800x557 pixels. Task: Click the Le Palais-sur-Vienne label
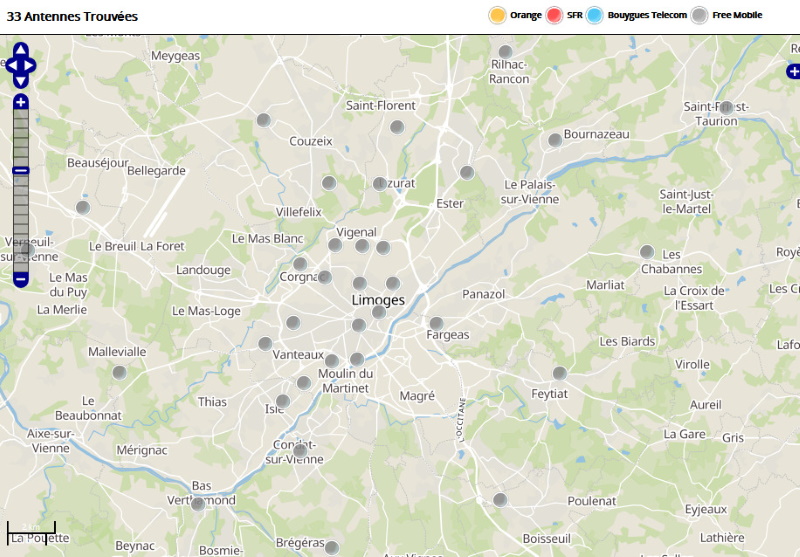(530, 192)
